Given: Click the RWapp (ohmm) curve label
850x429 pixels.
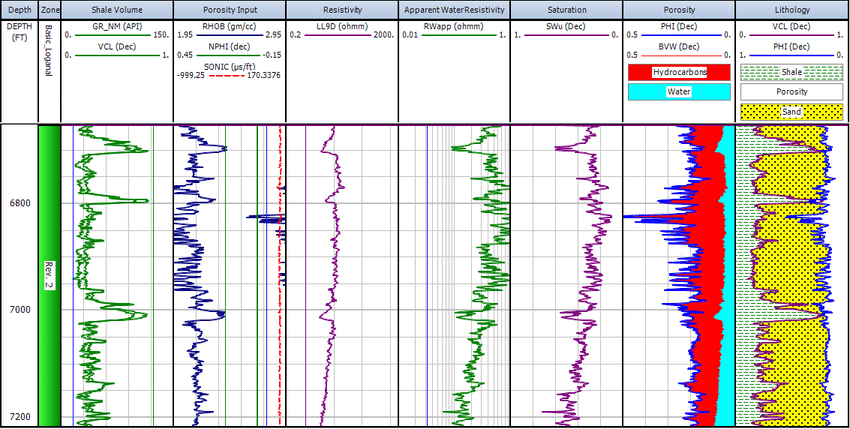Looking at the screenshot, I should [x=454, y=26].
